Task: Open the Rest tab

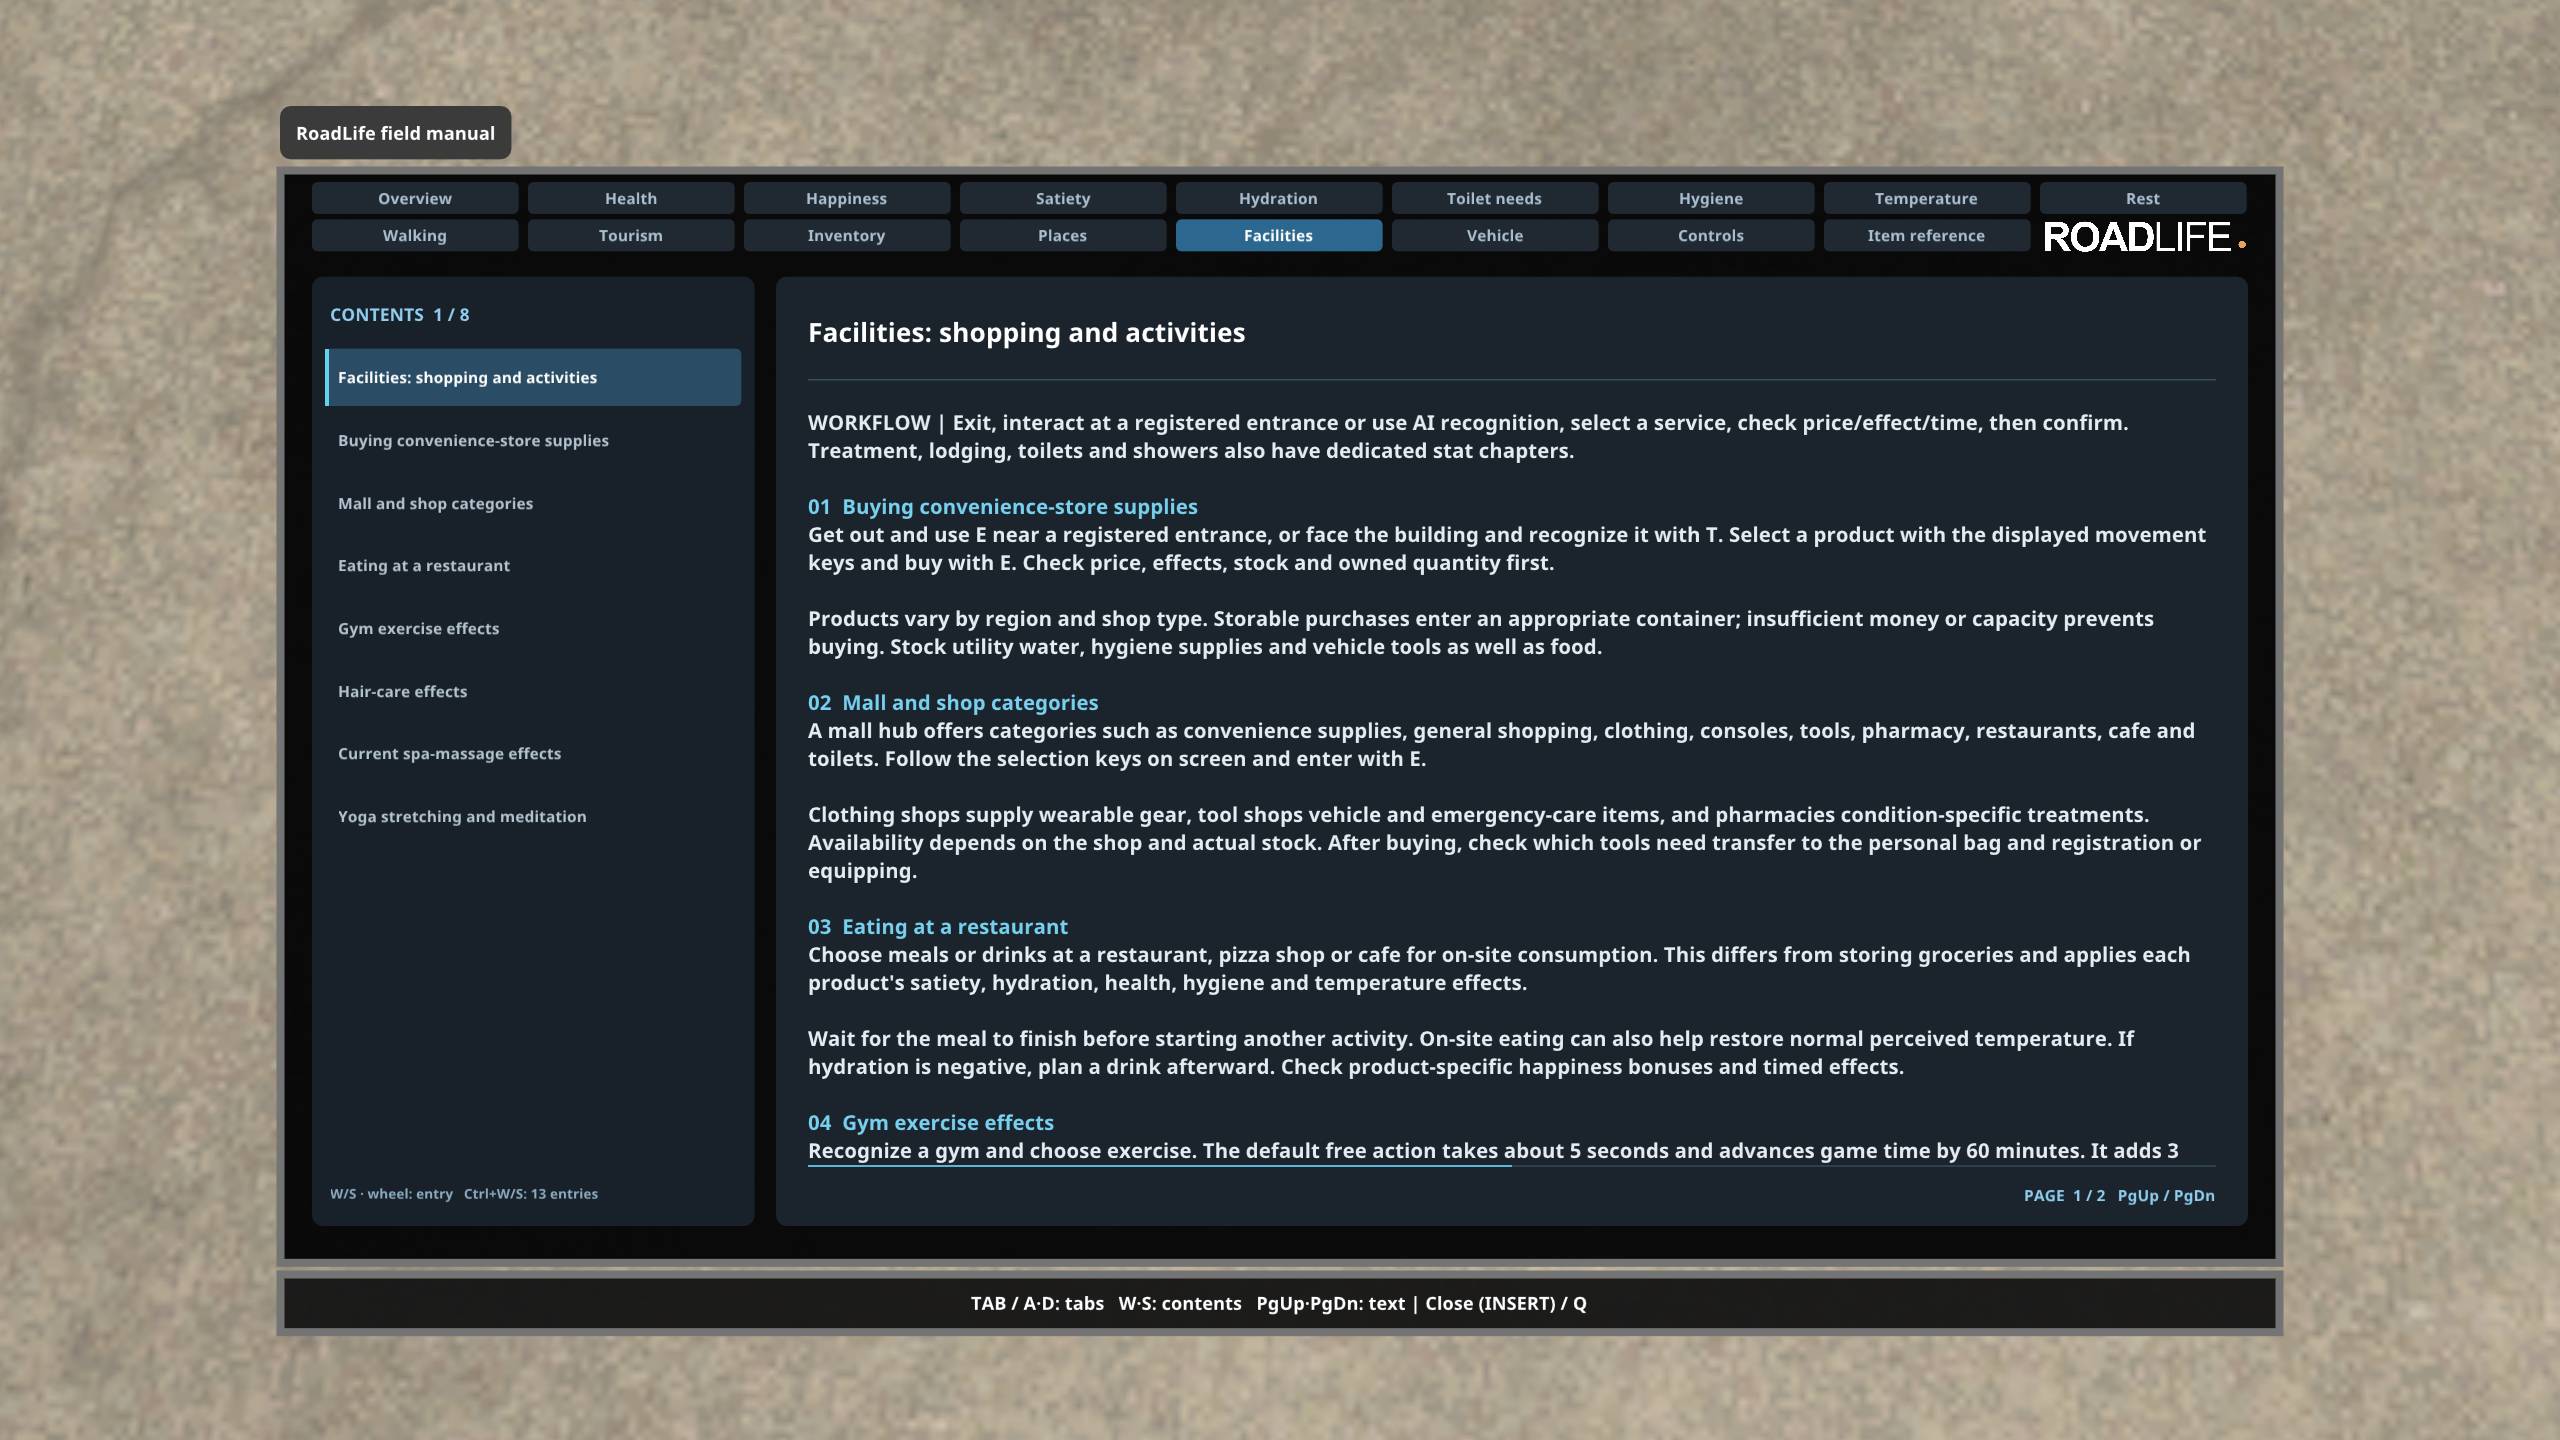Action: tap(2143, 198)
